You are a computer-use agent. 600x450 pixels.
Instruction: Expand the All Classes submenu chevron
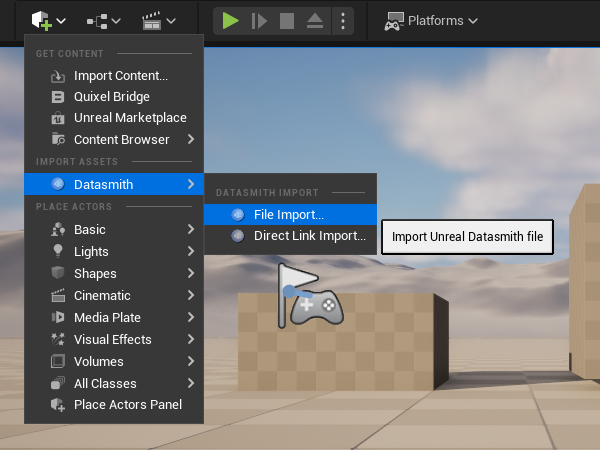[x=191, y=383]
